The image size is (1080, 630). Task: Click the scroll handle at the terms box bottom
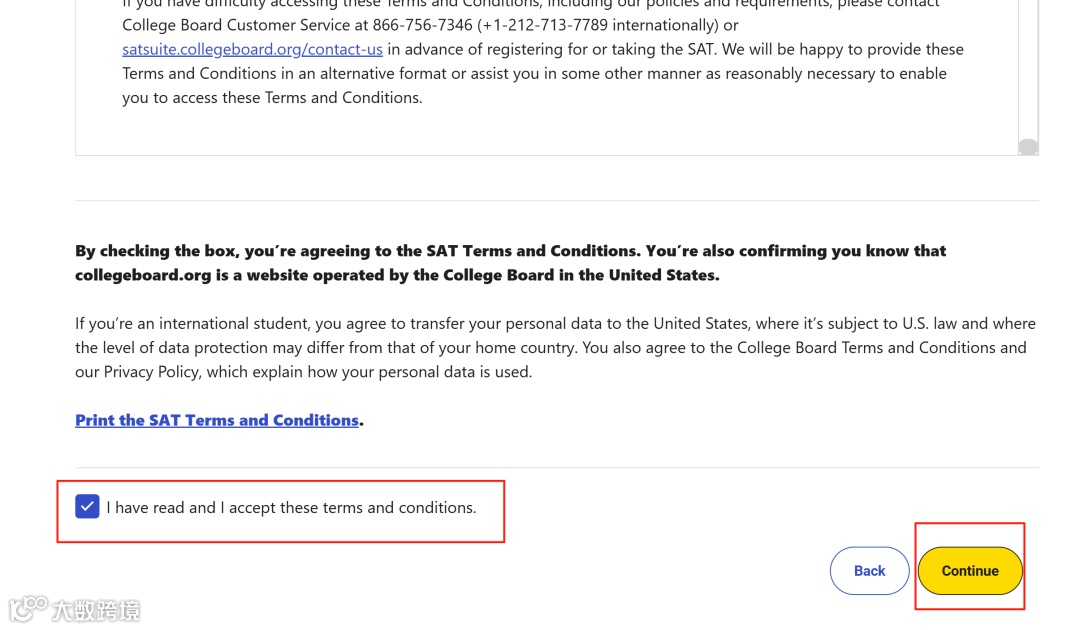coord(1028,147)
